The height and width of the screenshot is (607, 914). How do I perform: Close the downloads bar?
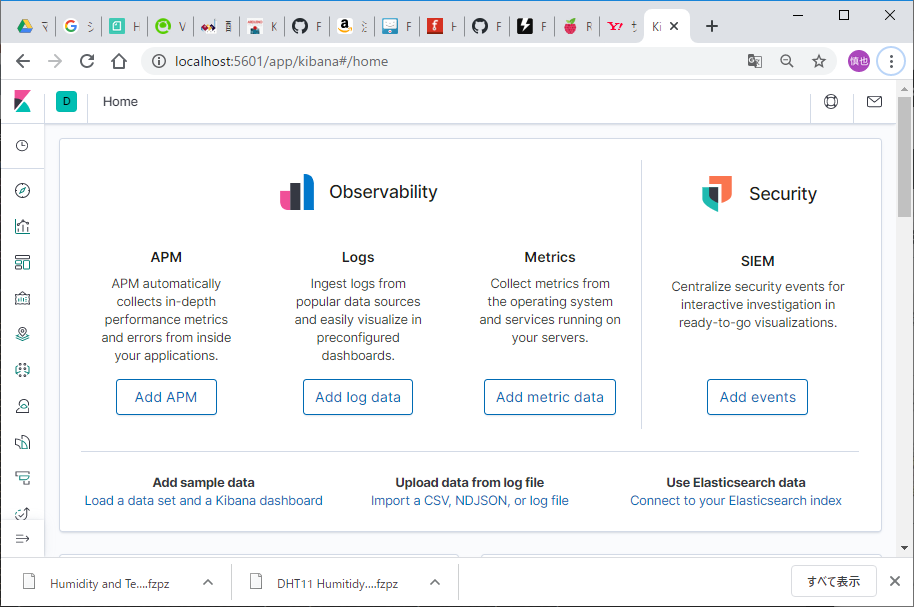coord(895,581)
